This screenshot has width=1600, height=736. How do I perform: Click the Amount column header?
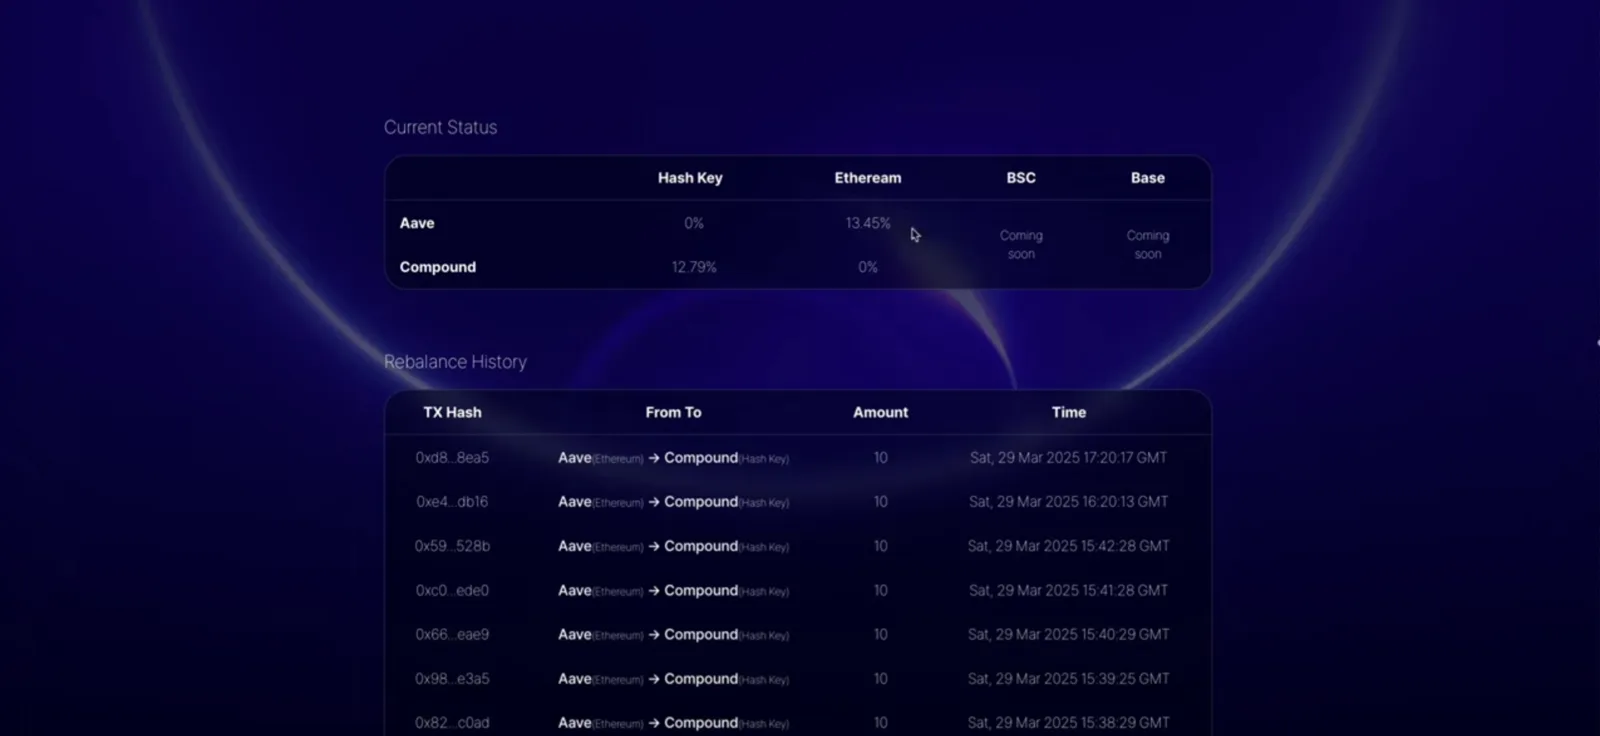[x=881, y=412]
